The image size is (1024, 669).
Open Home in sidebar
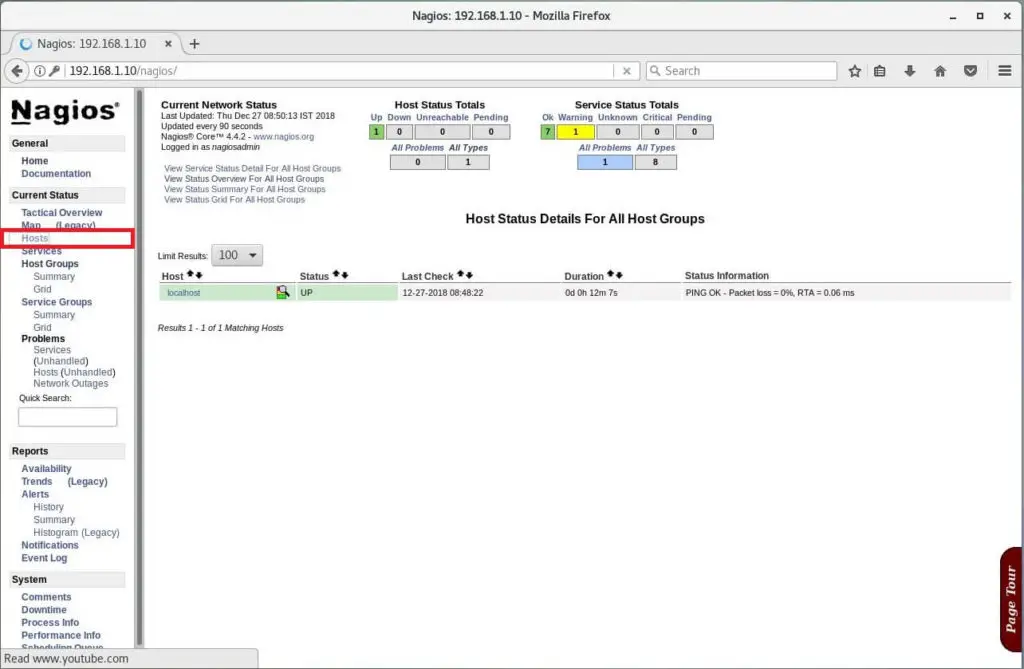pyautogui.click(x=35, y=161)
